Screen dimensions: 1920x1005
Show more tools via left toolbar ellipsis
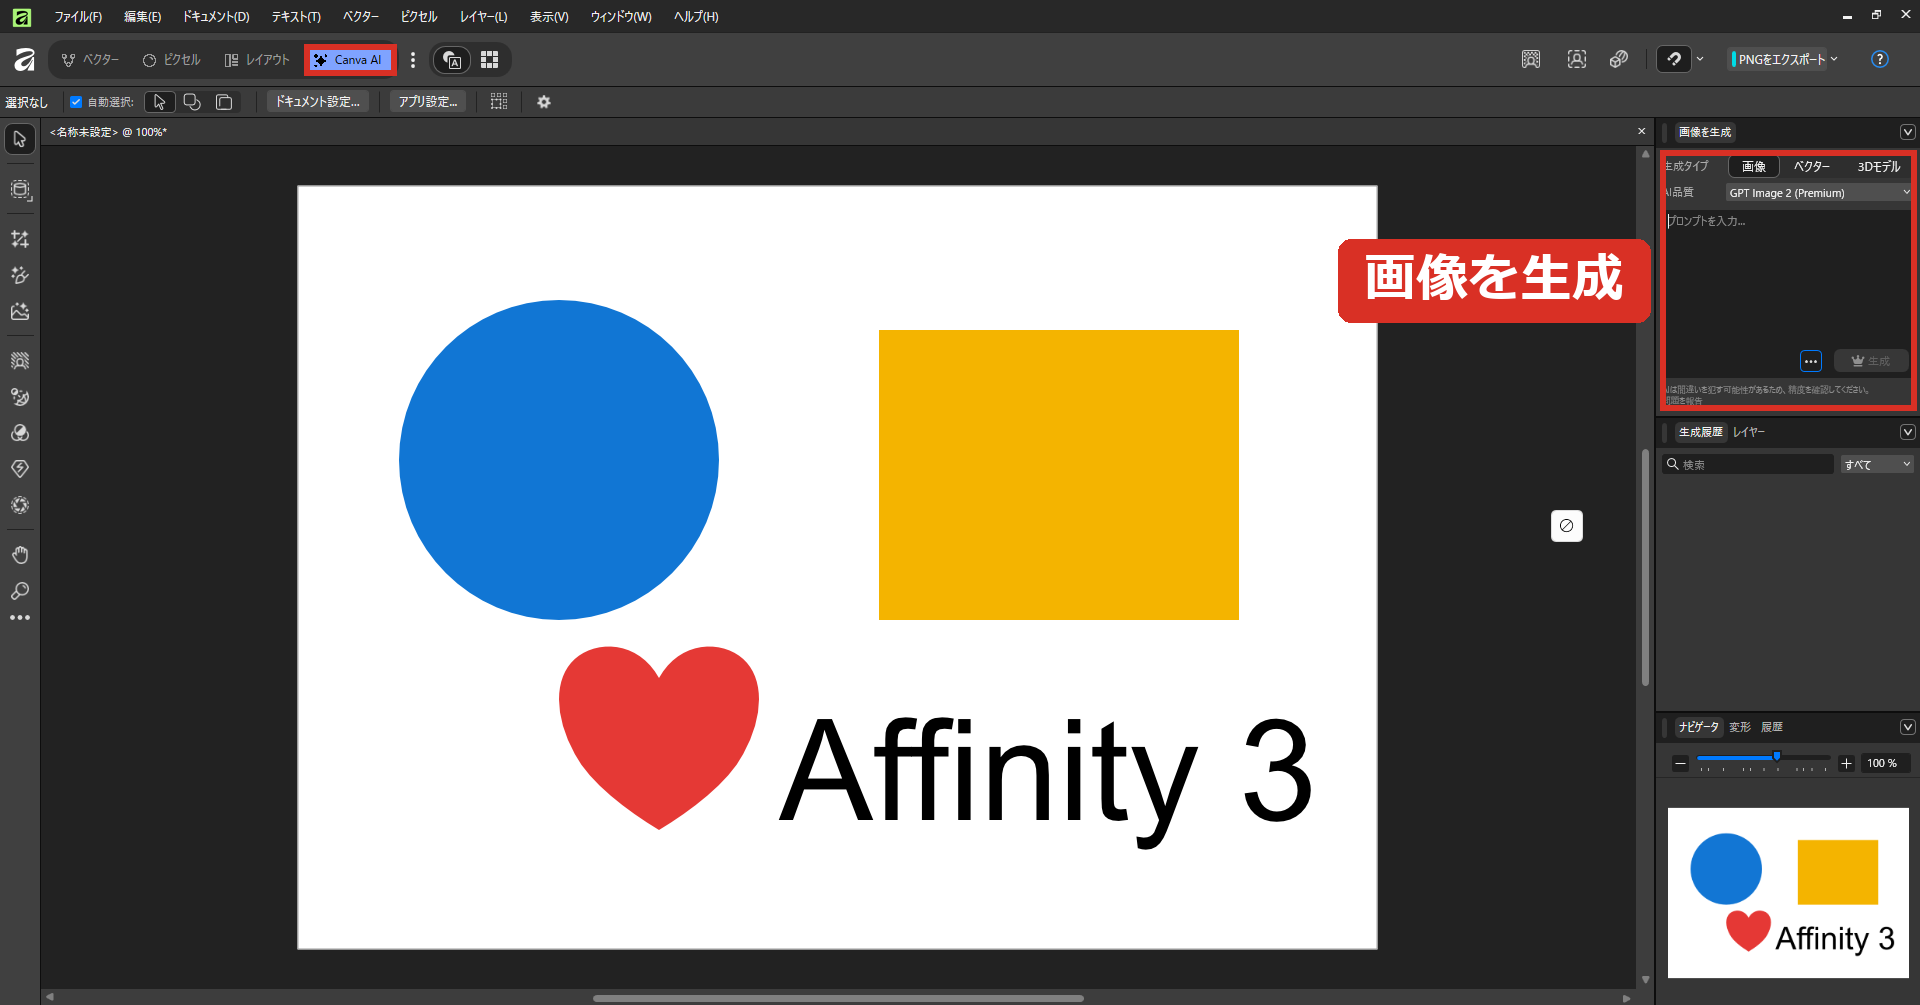click(20, 618)
